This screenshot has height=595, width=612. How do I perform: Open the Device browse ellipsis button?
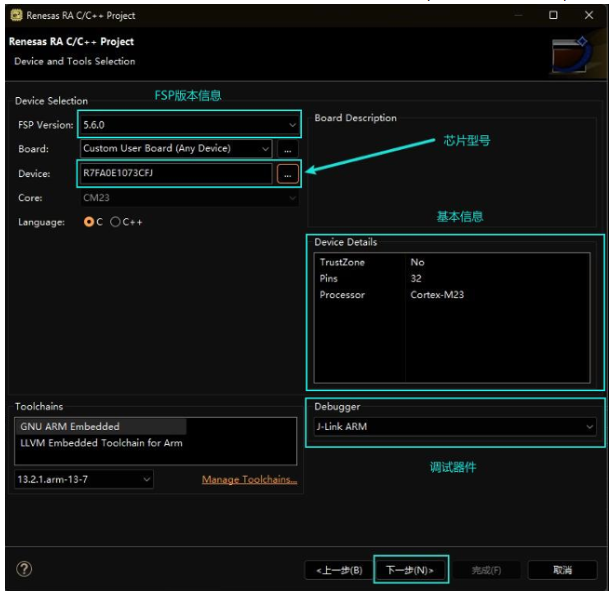coord(287,174)
